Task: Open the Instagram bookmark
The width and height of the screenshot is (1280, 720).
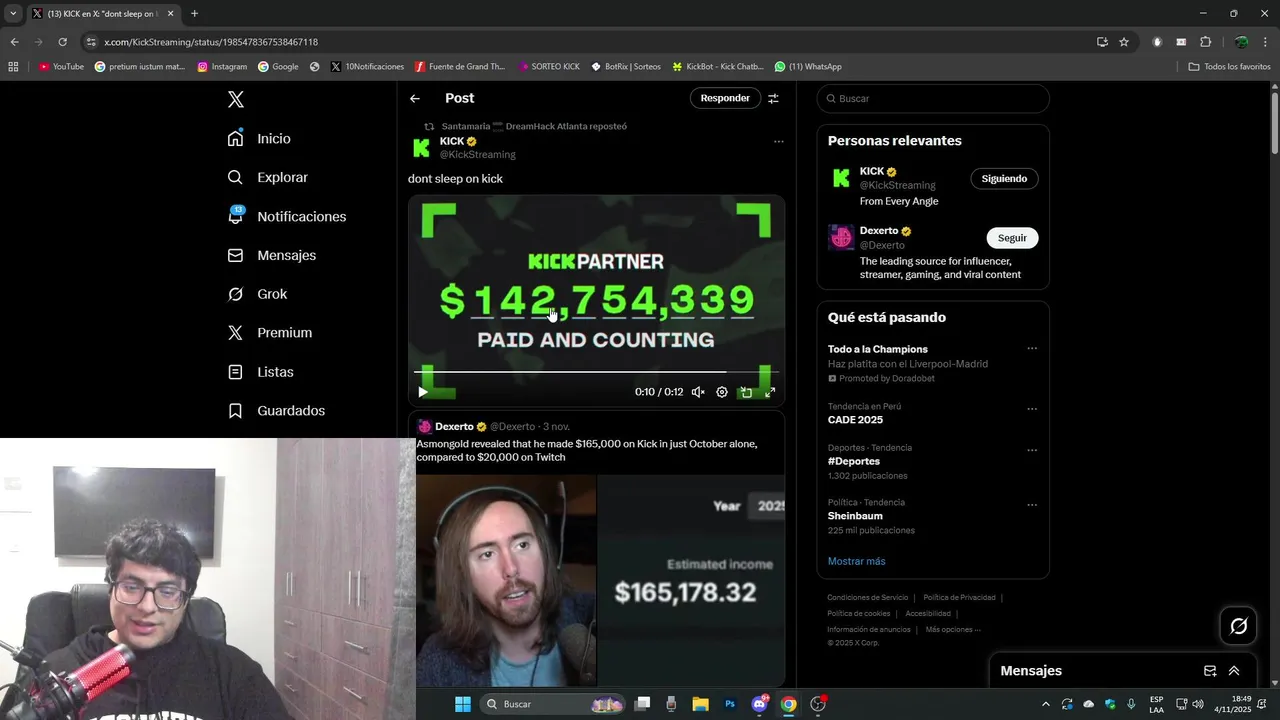Action: click(222, 67)
